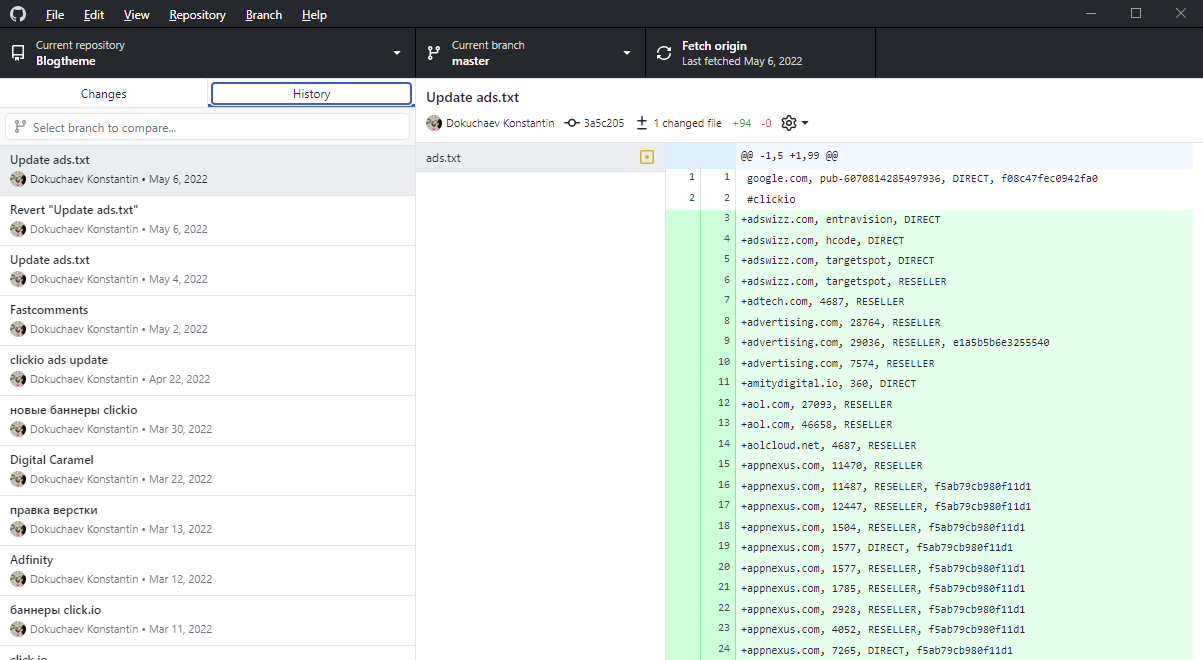Maximize the GitHub Desktop window

point(1136,13)
